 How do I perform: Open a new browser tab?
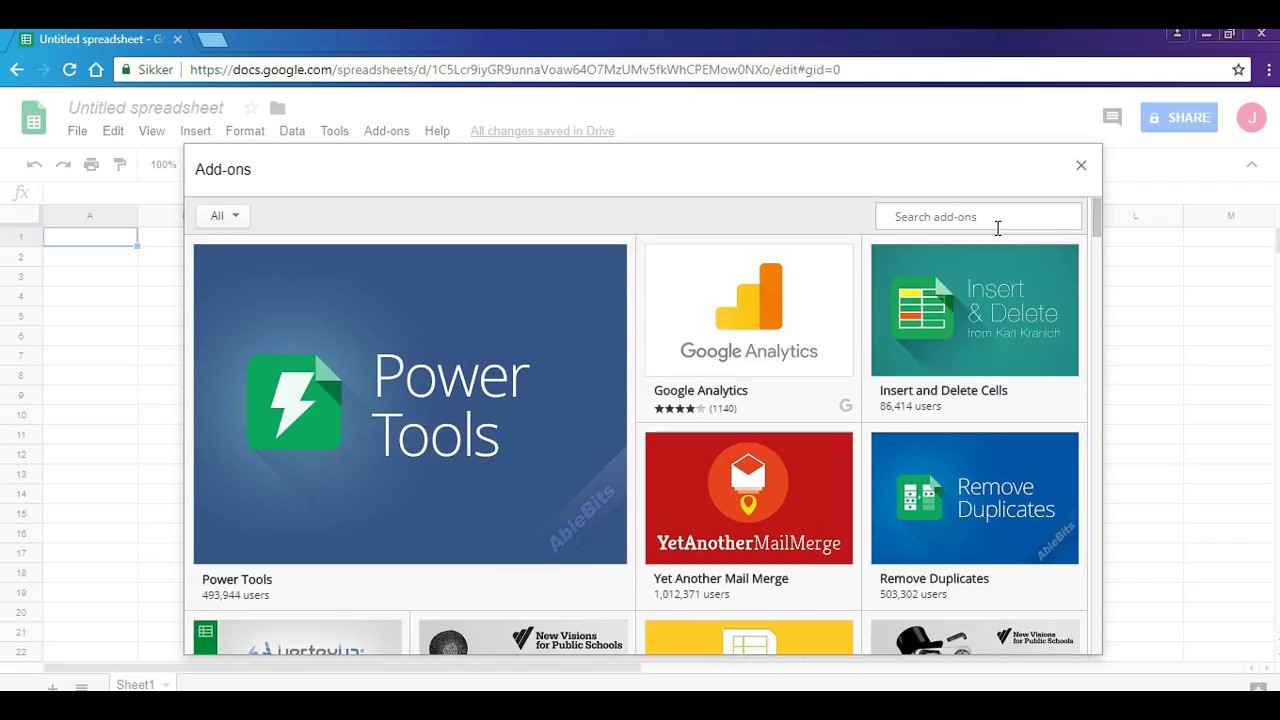tap(212, 40)
